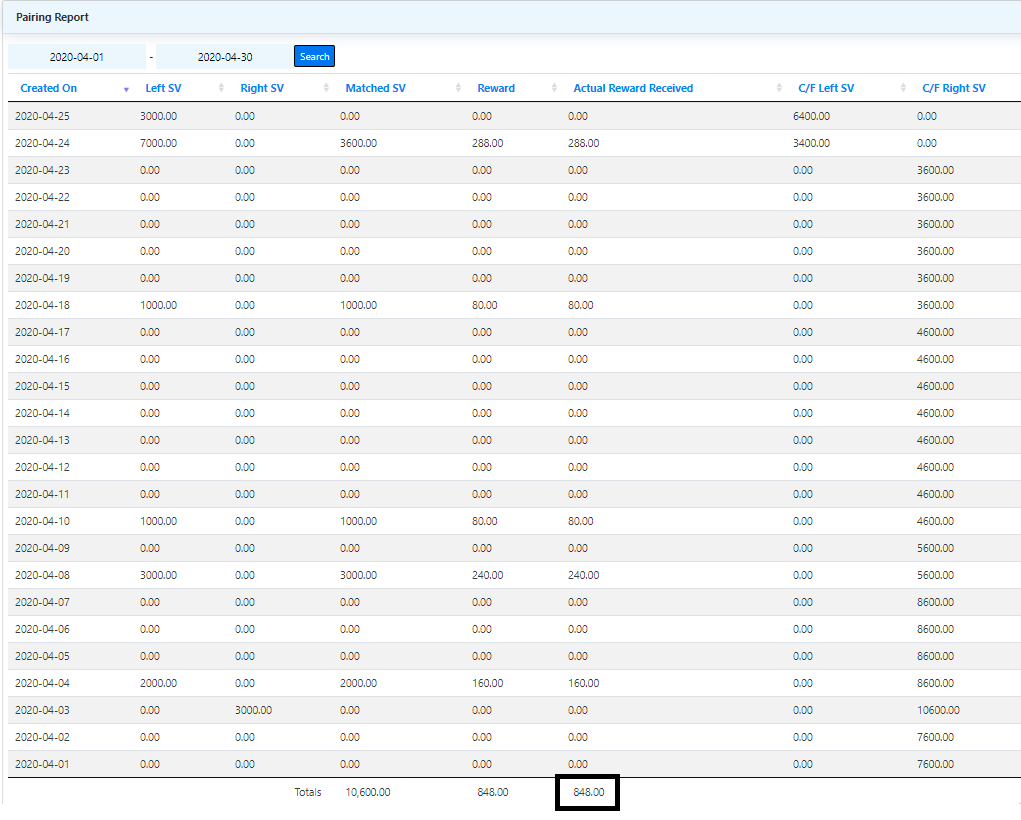Select Left SV value 7000.00
The width and height of the screenshot is (1021, 820).
pos(158,143)
